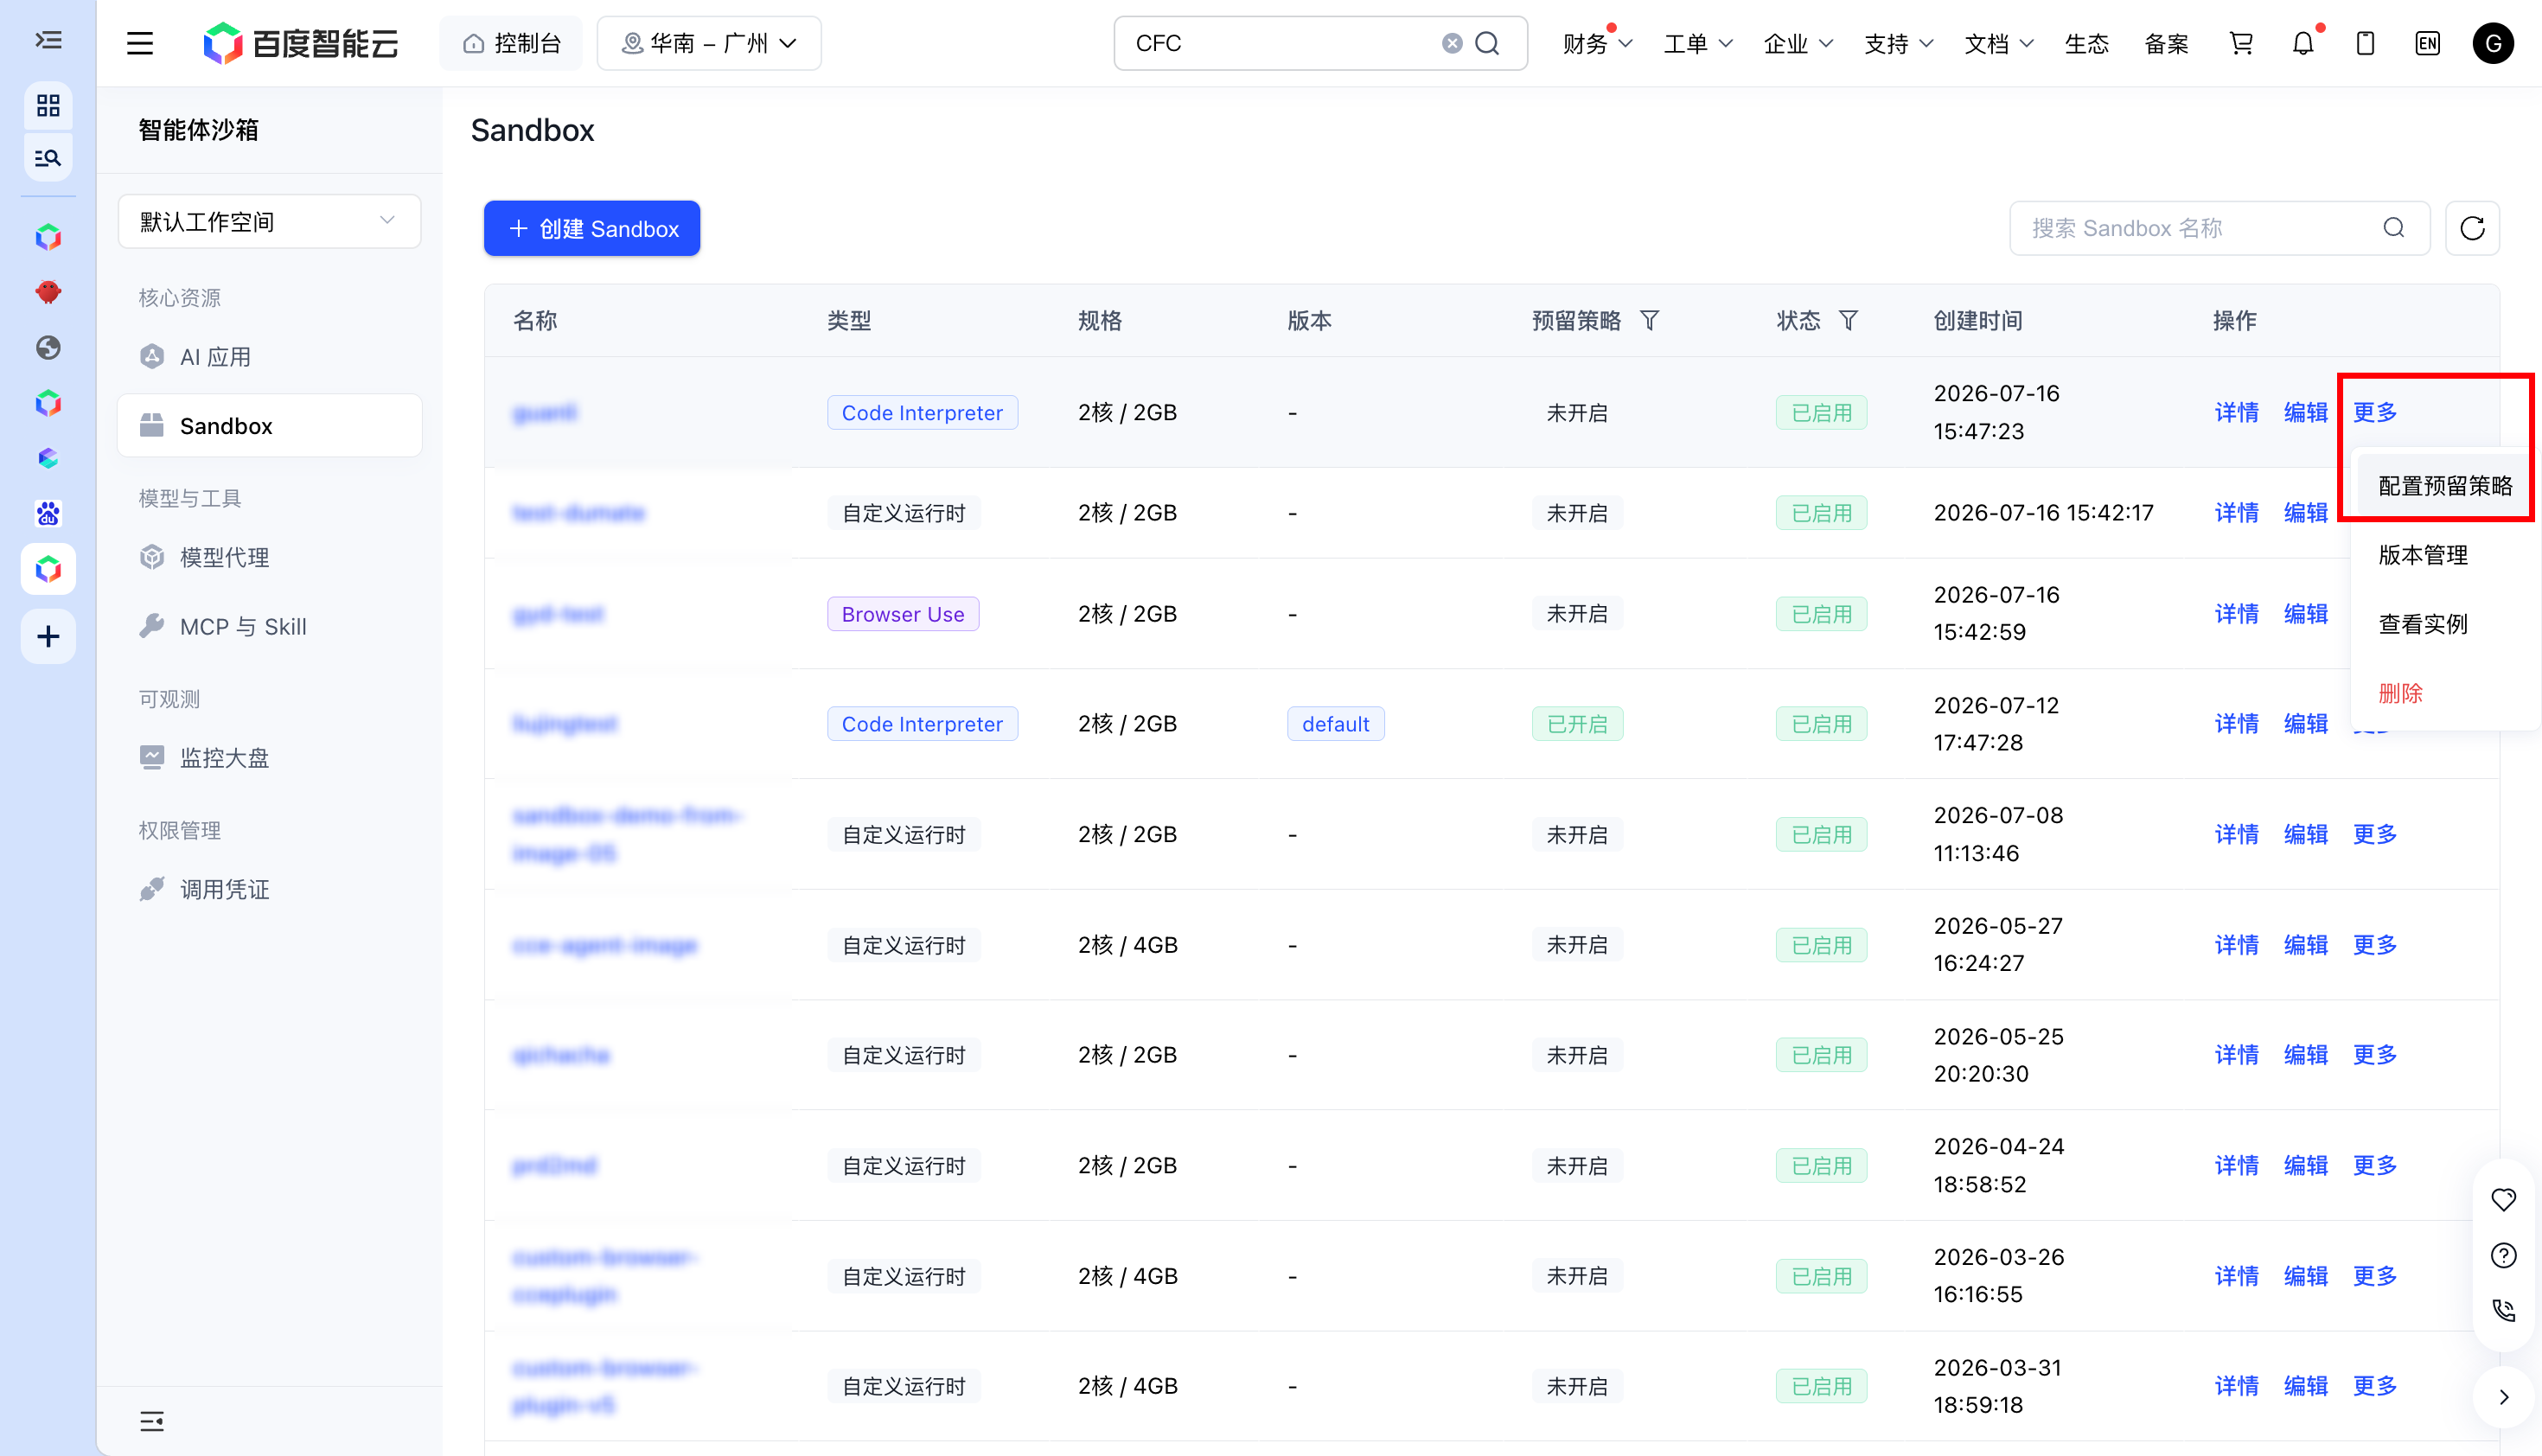Screen dimensions: 2542x1456
Task: Open 更多 for the 2026-05-27 row
Action: (2374, 944)
